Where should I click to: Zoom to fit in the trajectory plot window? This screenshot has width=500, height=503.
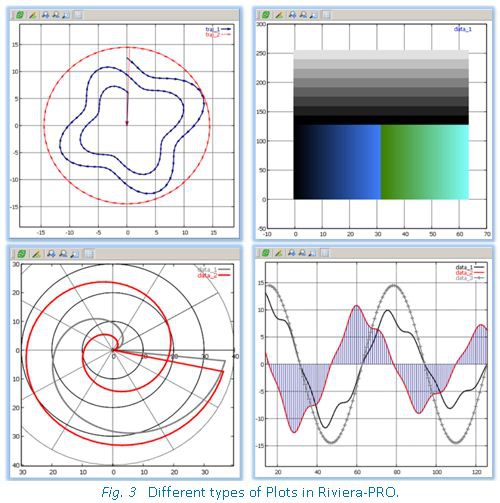[66, 15]
